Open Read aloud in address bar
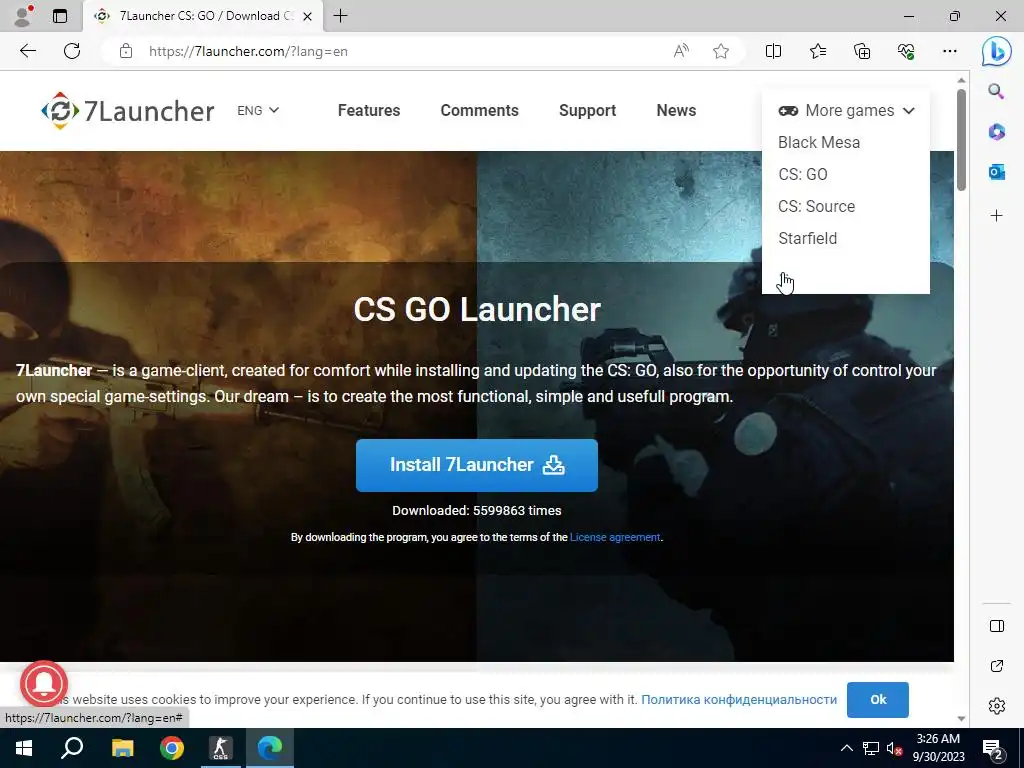 pos(681,51)
